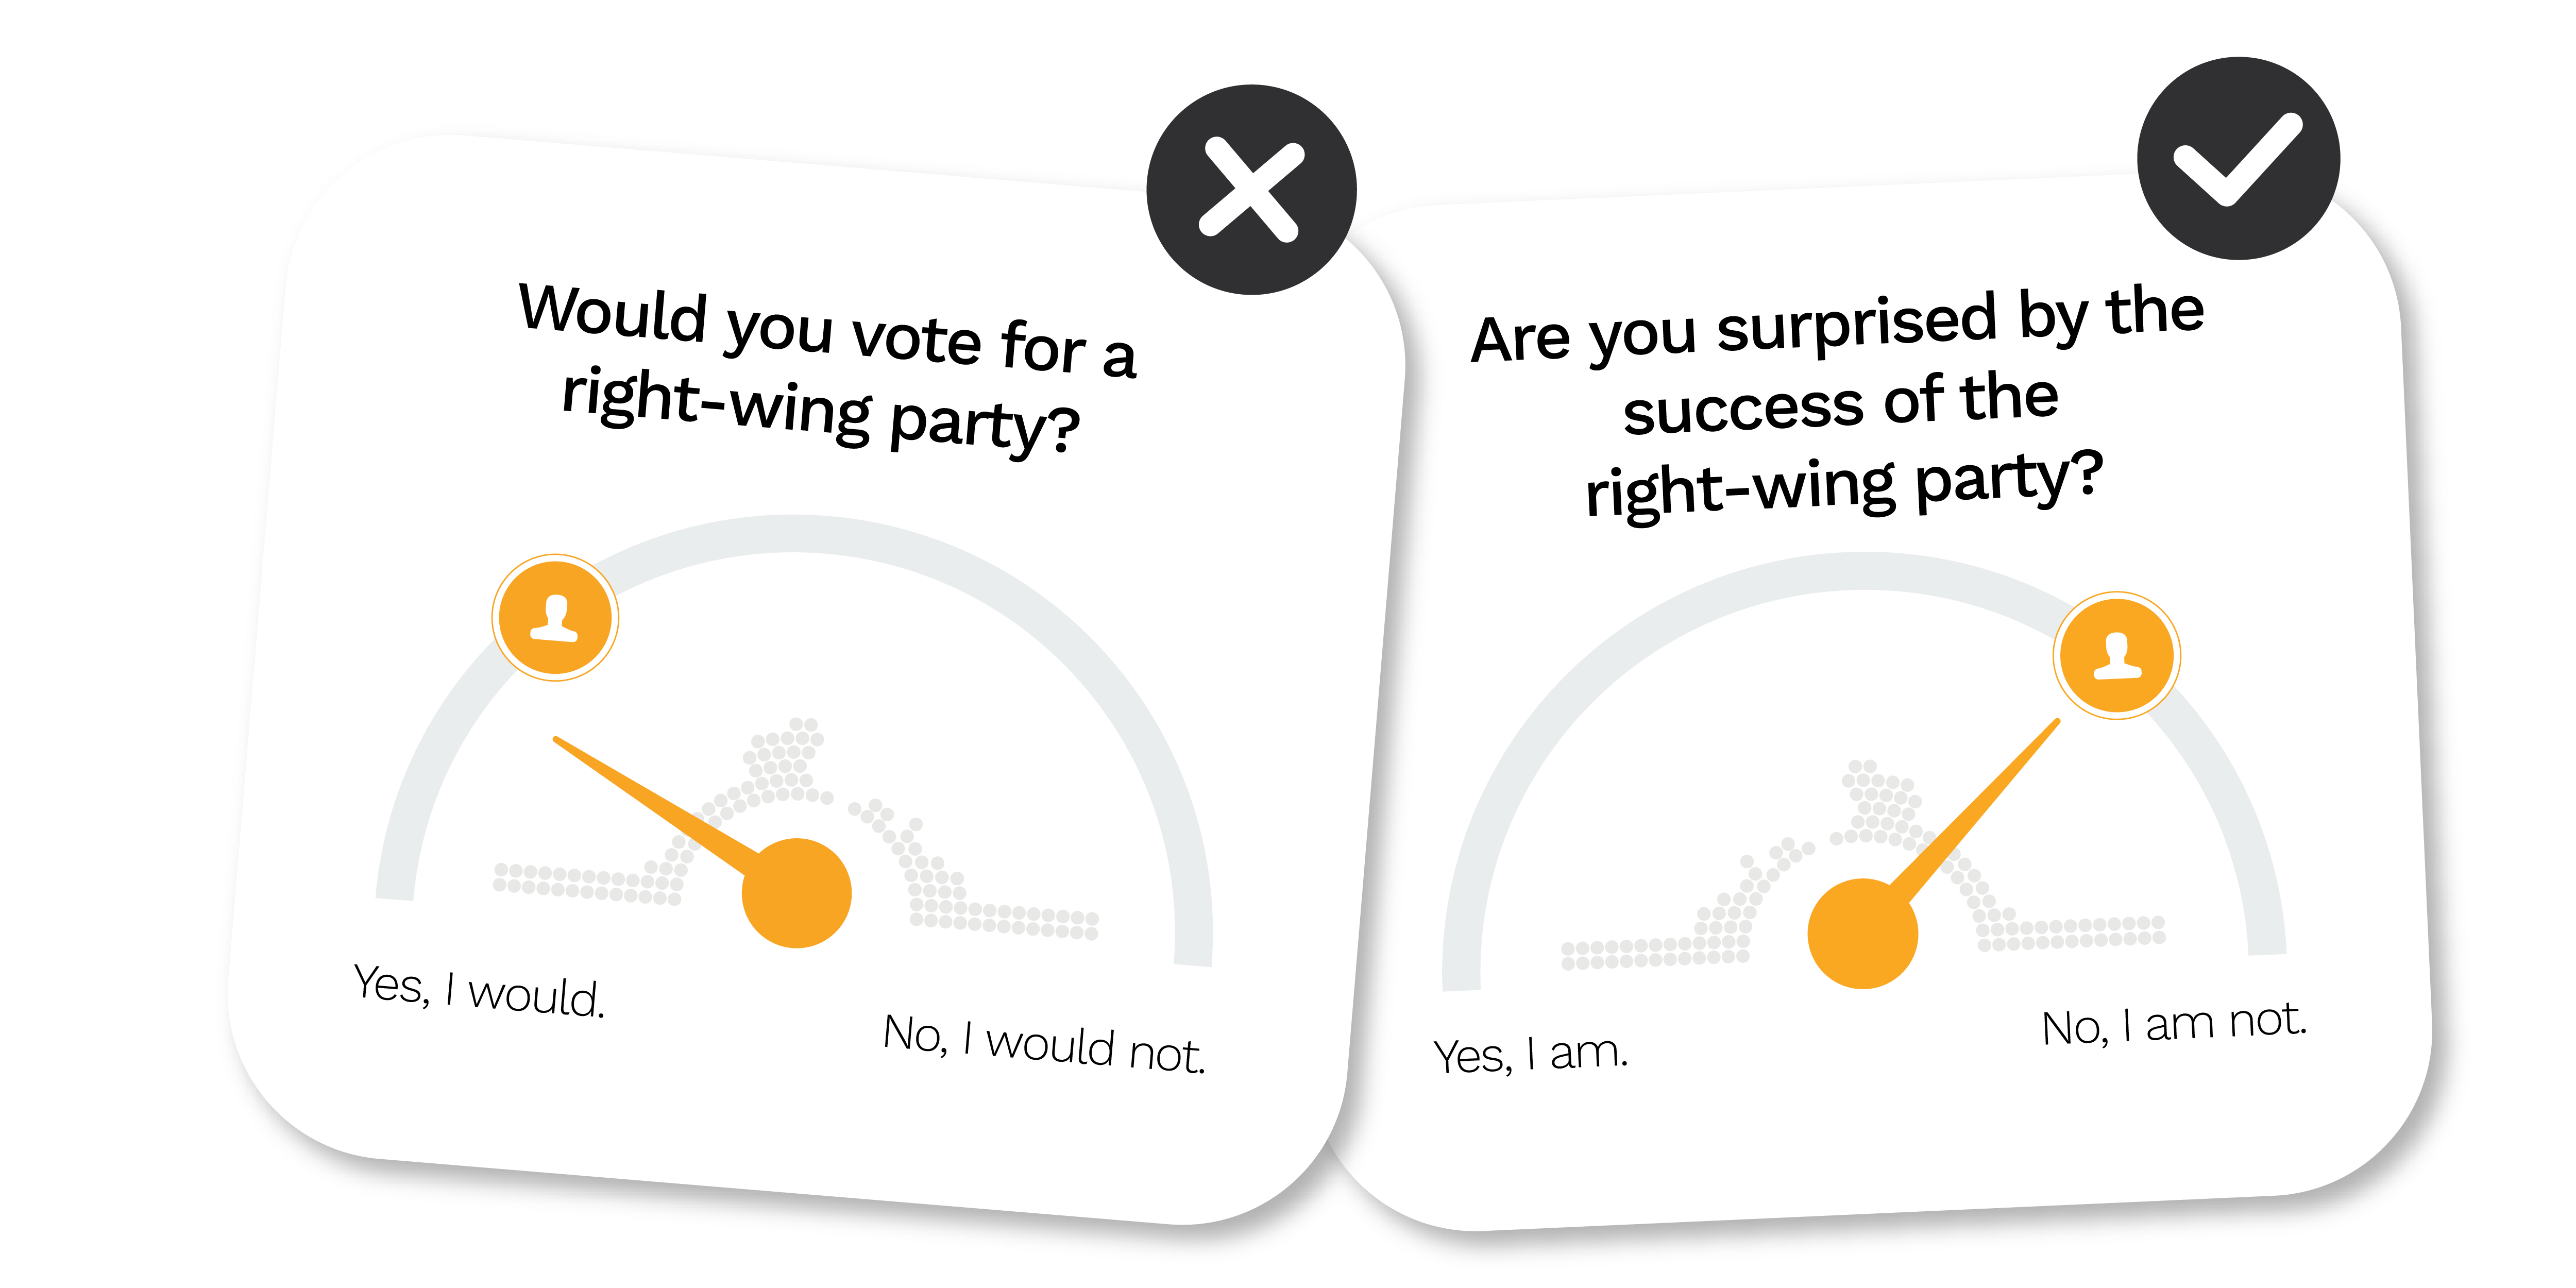
Task: Click the X icon on left card
Action: pos(1251,189)
